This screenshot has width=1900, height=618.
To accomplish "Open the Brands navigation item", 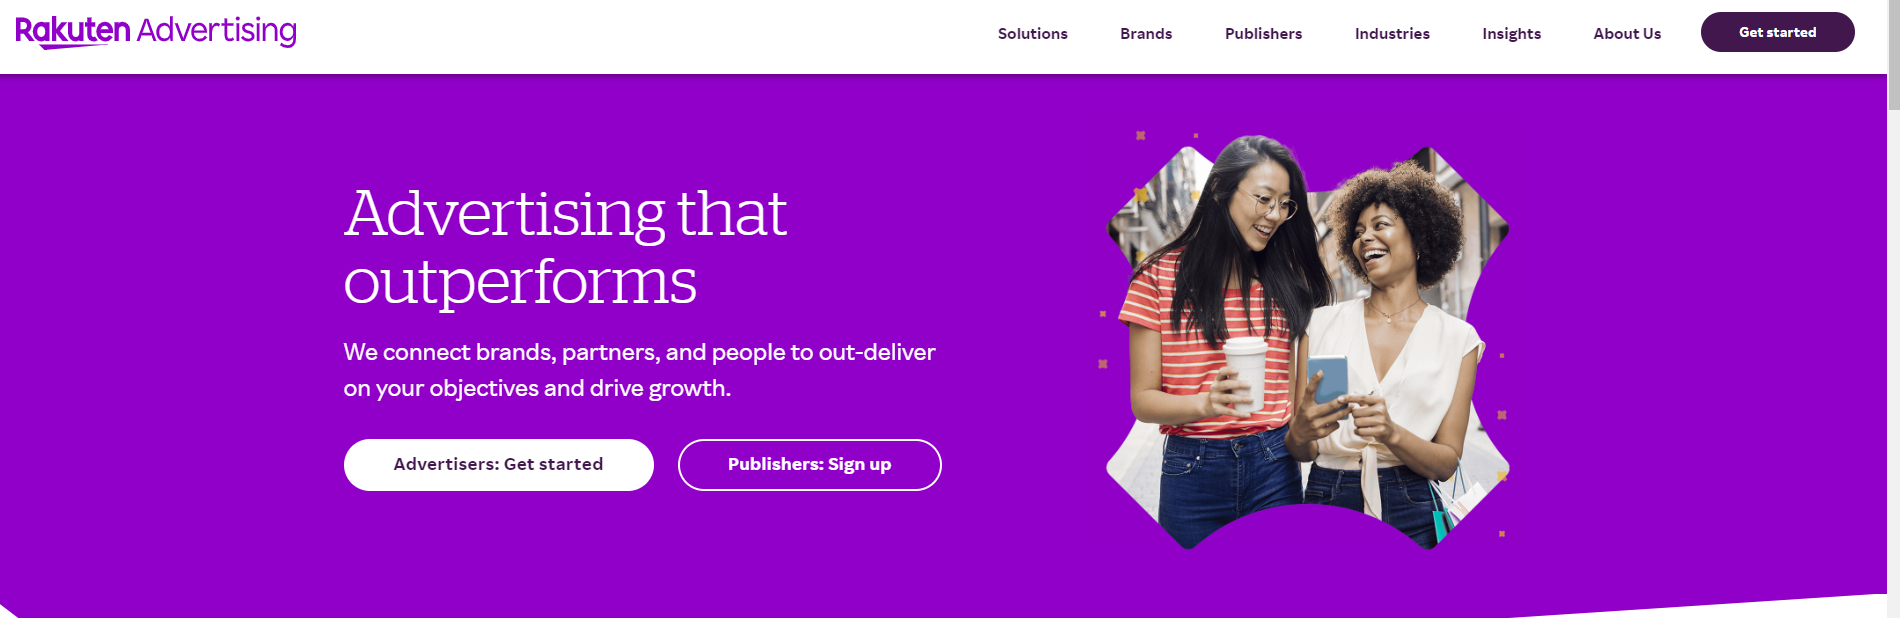I will (x=1145, y=34).
